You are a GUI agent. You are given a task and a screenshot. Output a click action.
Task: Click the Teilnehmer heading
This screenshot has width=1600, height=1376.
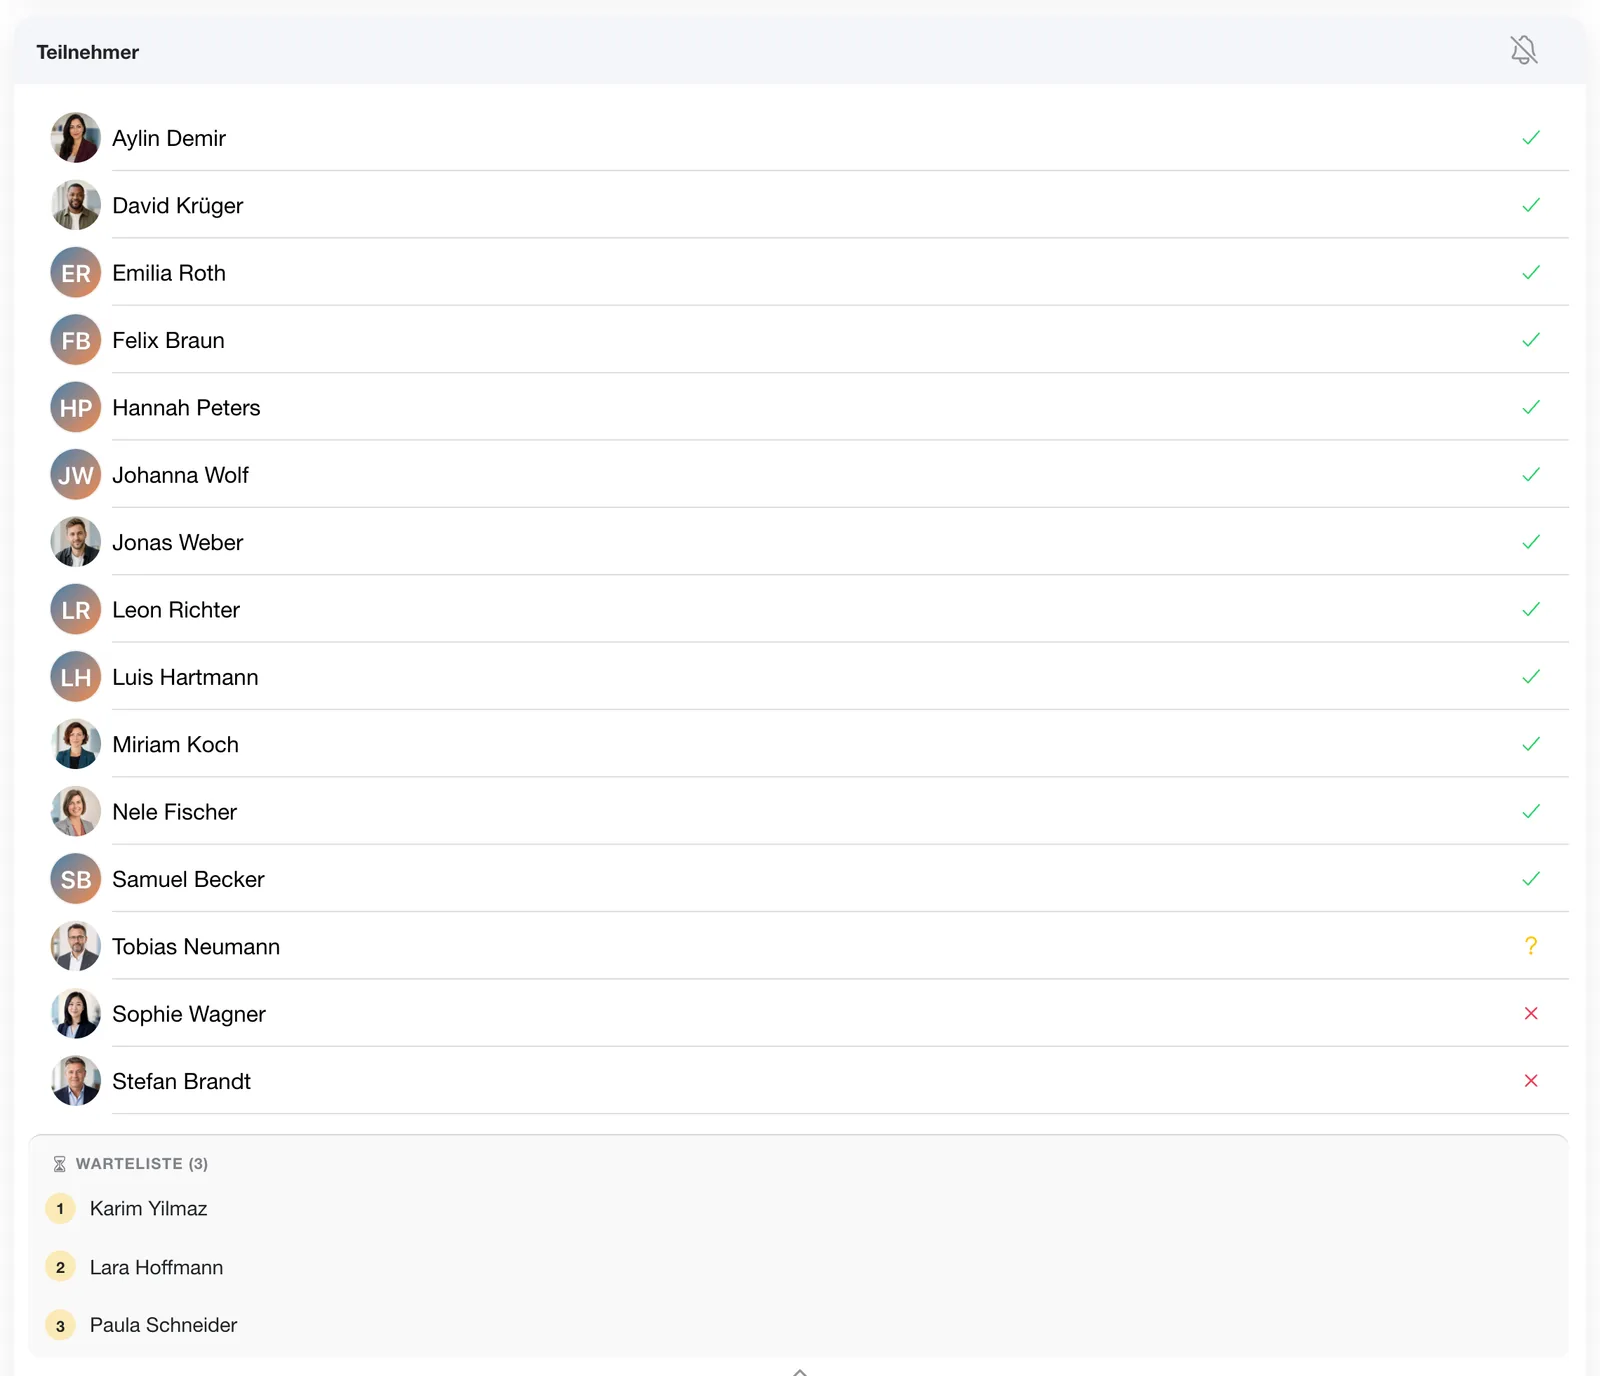[x=87, y=52]
